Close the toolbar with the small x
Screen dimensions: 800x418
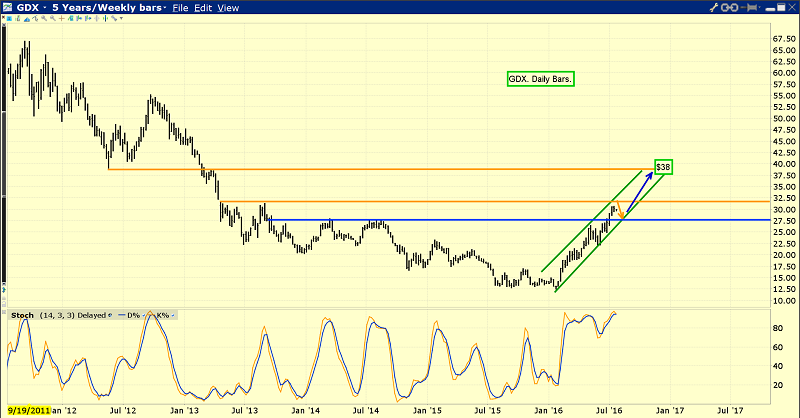(3, 17)
